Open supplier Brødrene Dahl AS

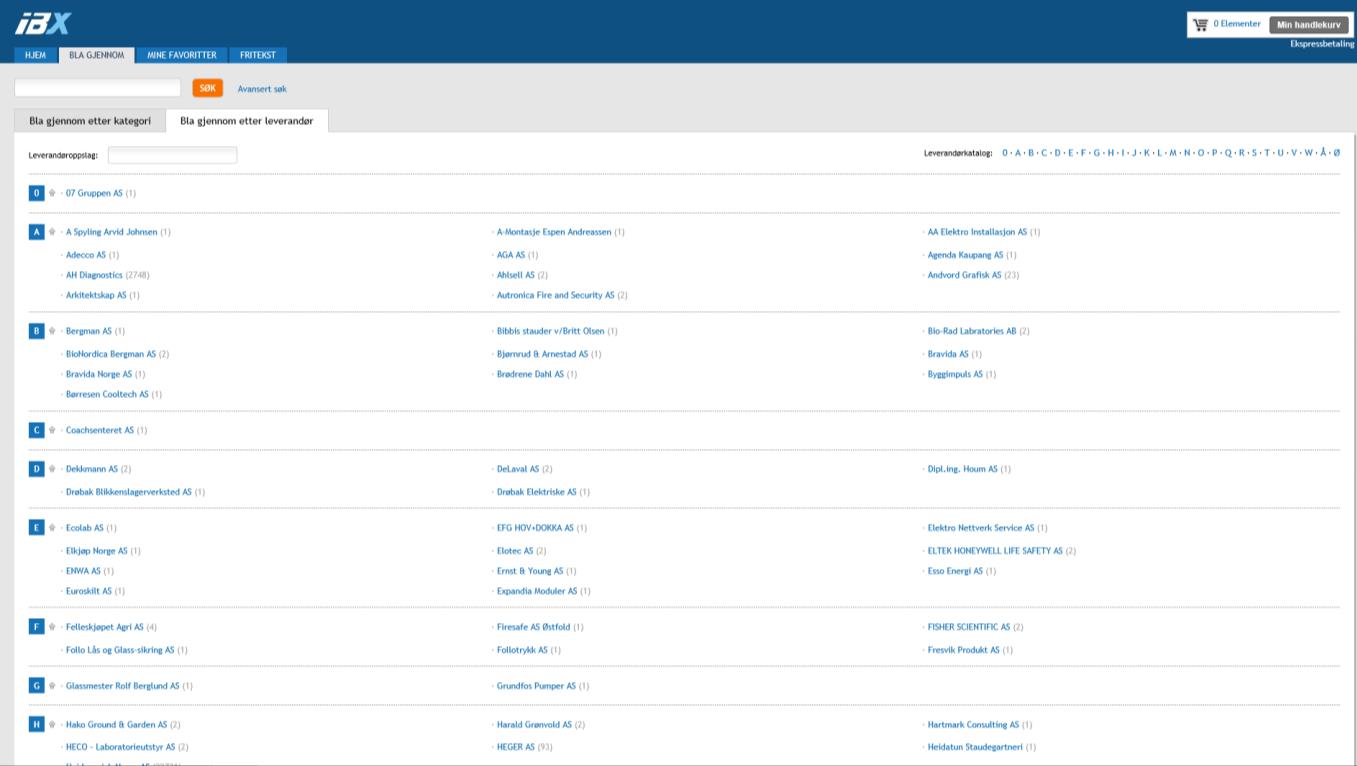click(530, 374)
